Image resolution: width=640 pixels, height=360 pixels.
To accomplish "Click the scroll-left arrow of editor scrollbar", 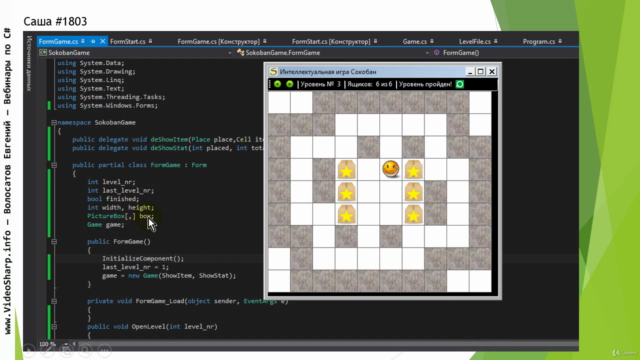I will pos(74,344).
